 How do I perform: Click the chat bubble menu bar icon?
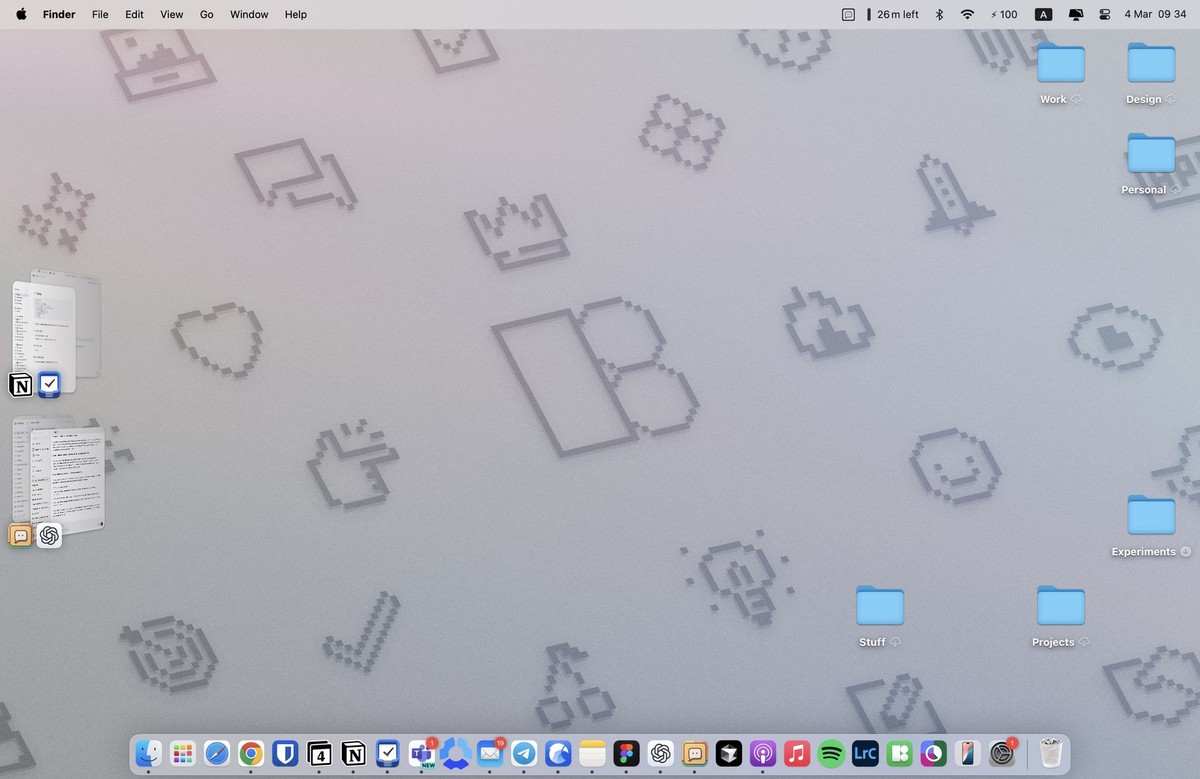click(848, 14)
